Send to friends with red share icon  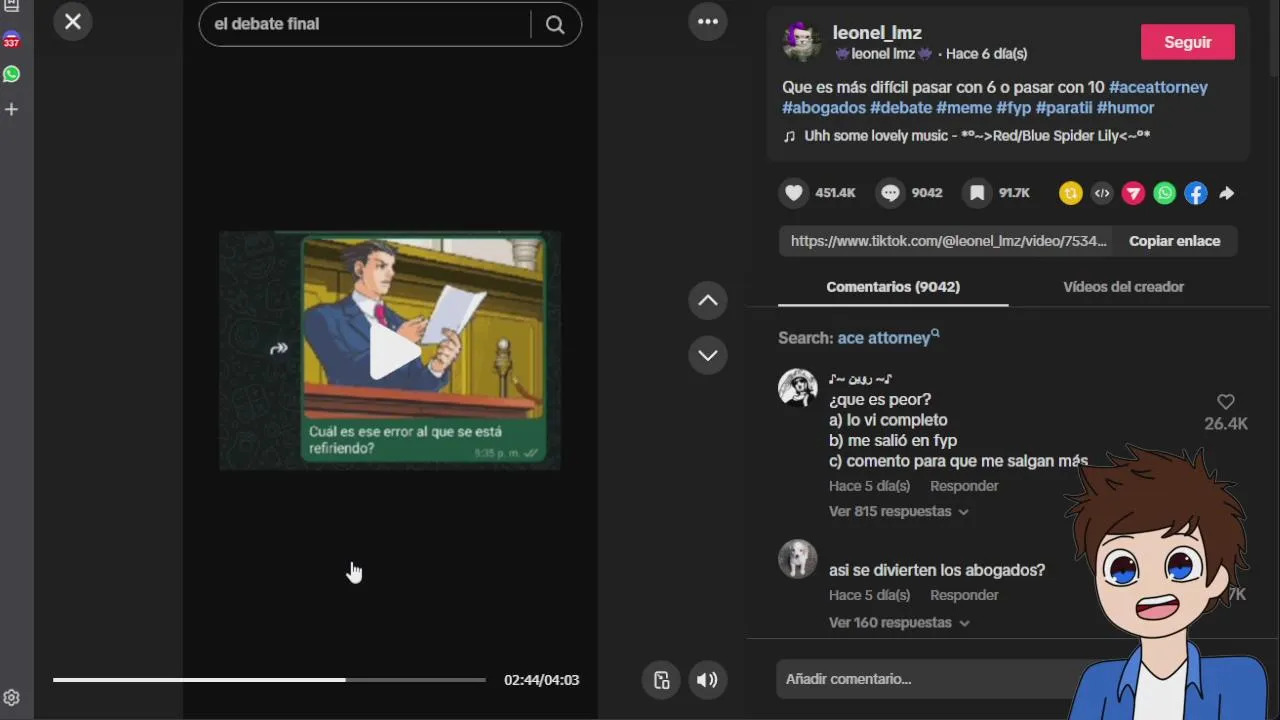(x=1133, y=194)
